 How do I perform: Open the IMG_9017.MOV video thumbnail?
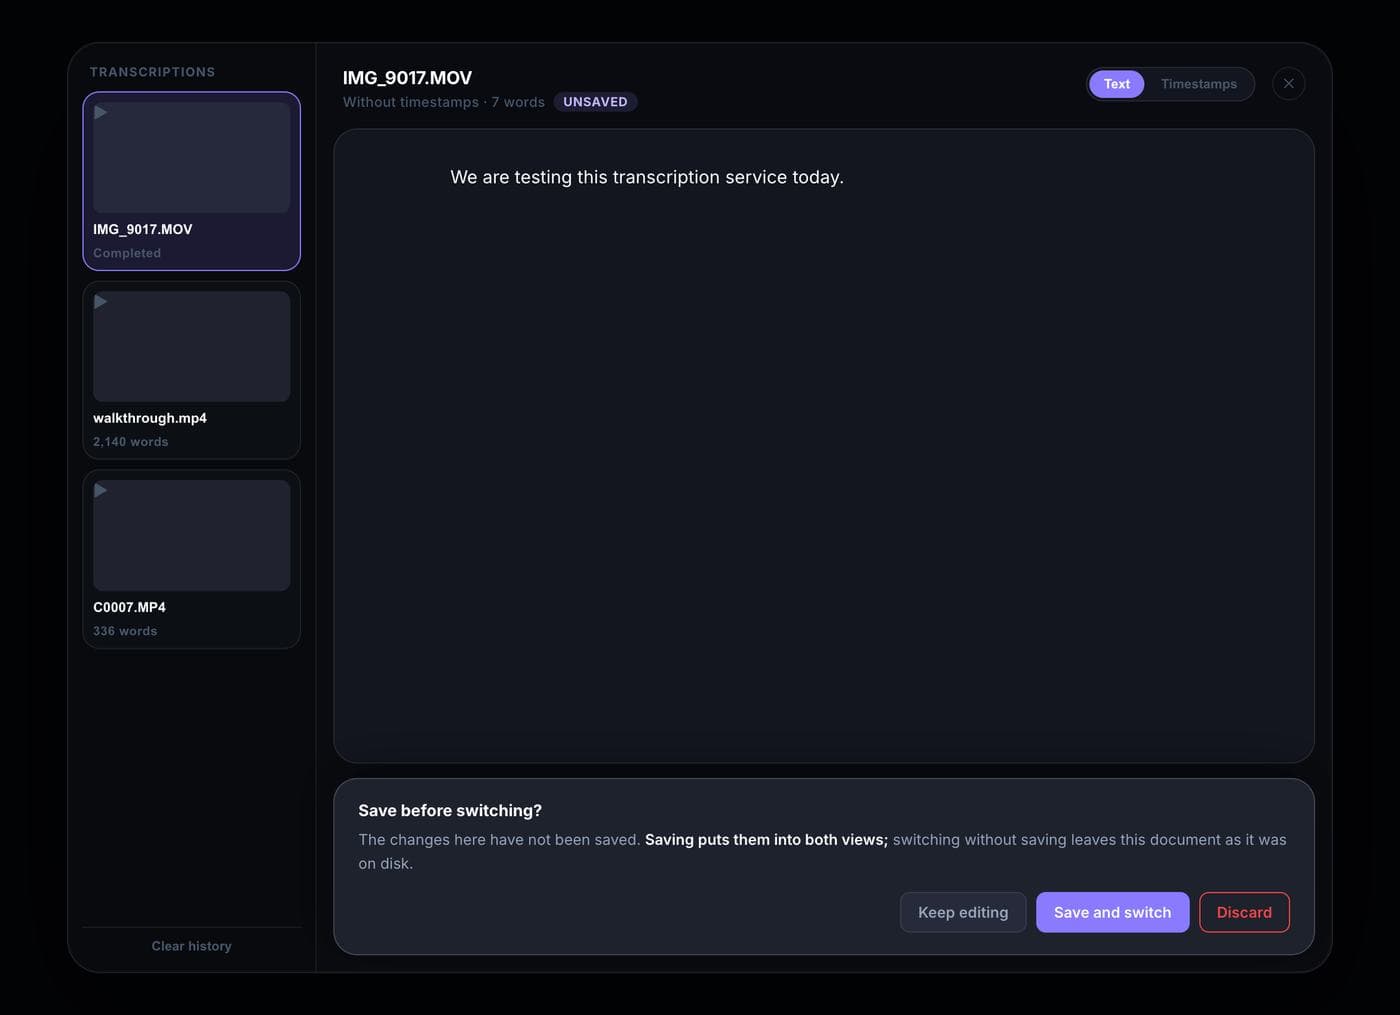(x=191, y=157)
